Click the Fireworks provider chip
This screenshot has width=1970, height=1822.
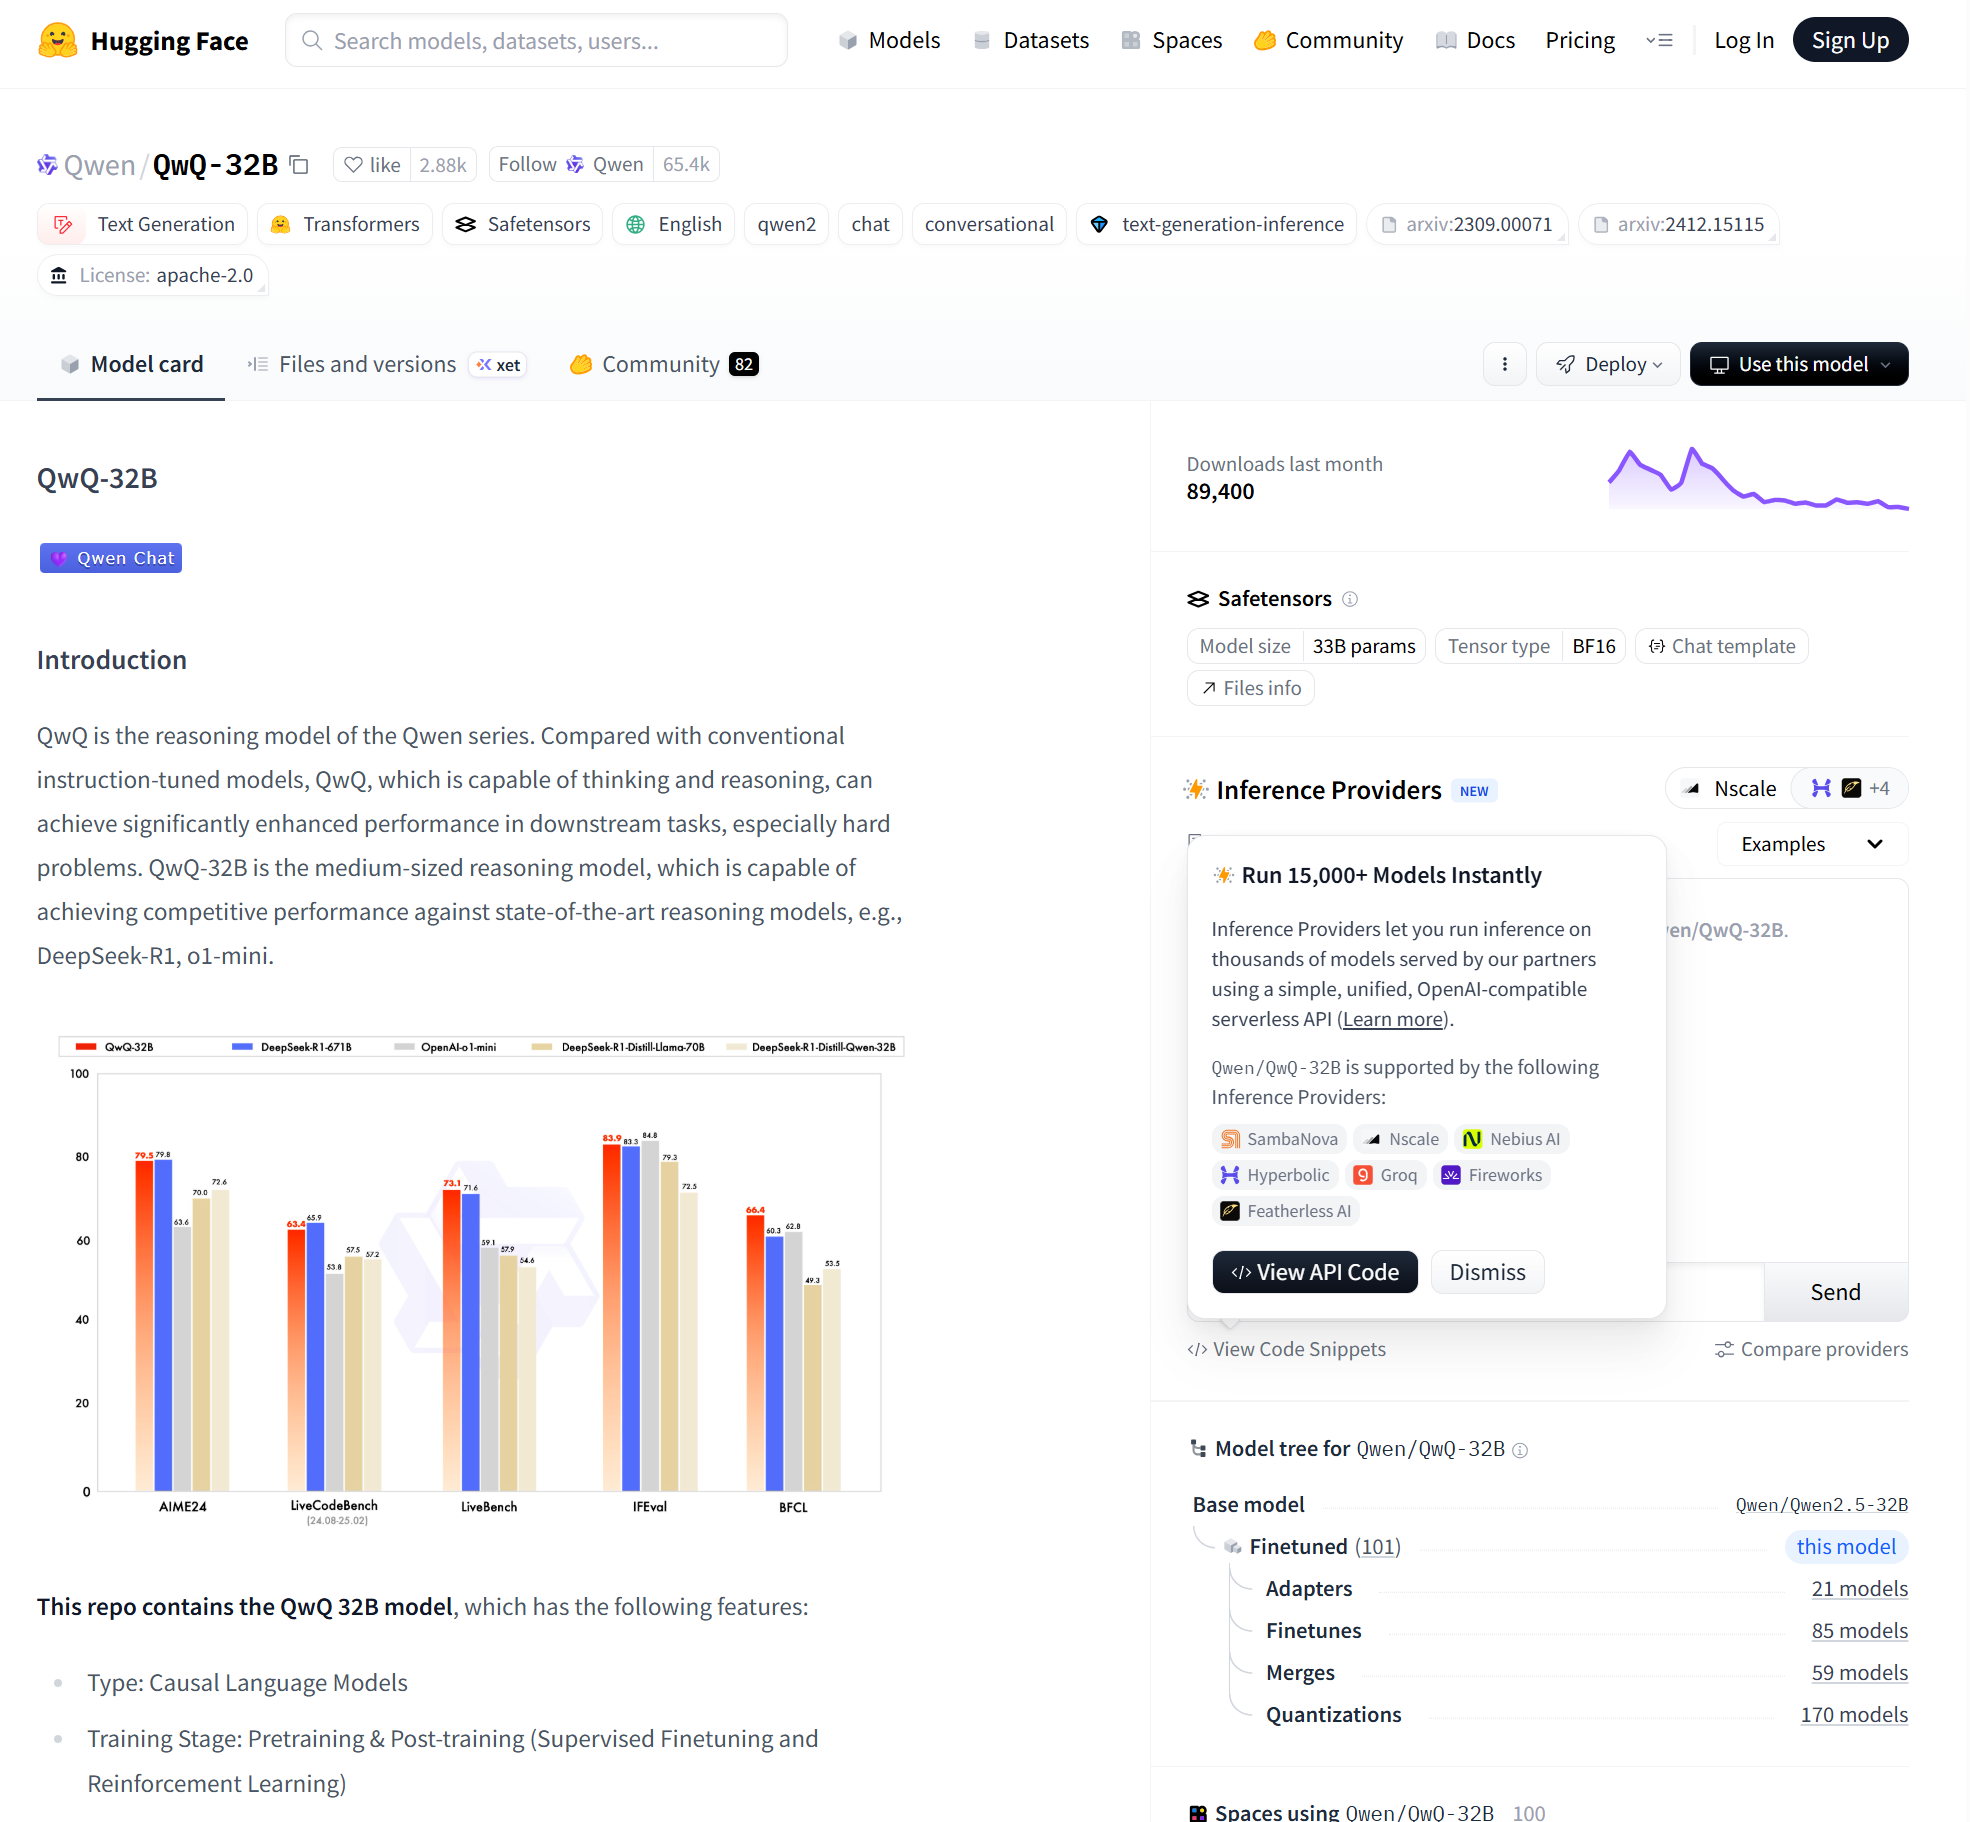(1492, 1175)
